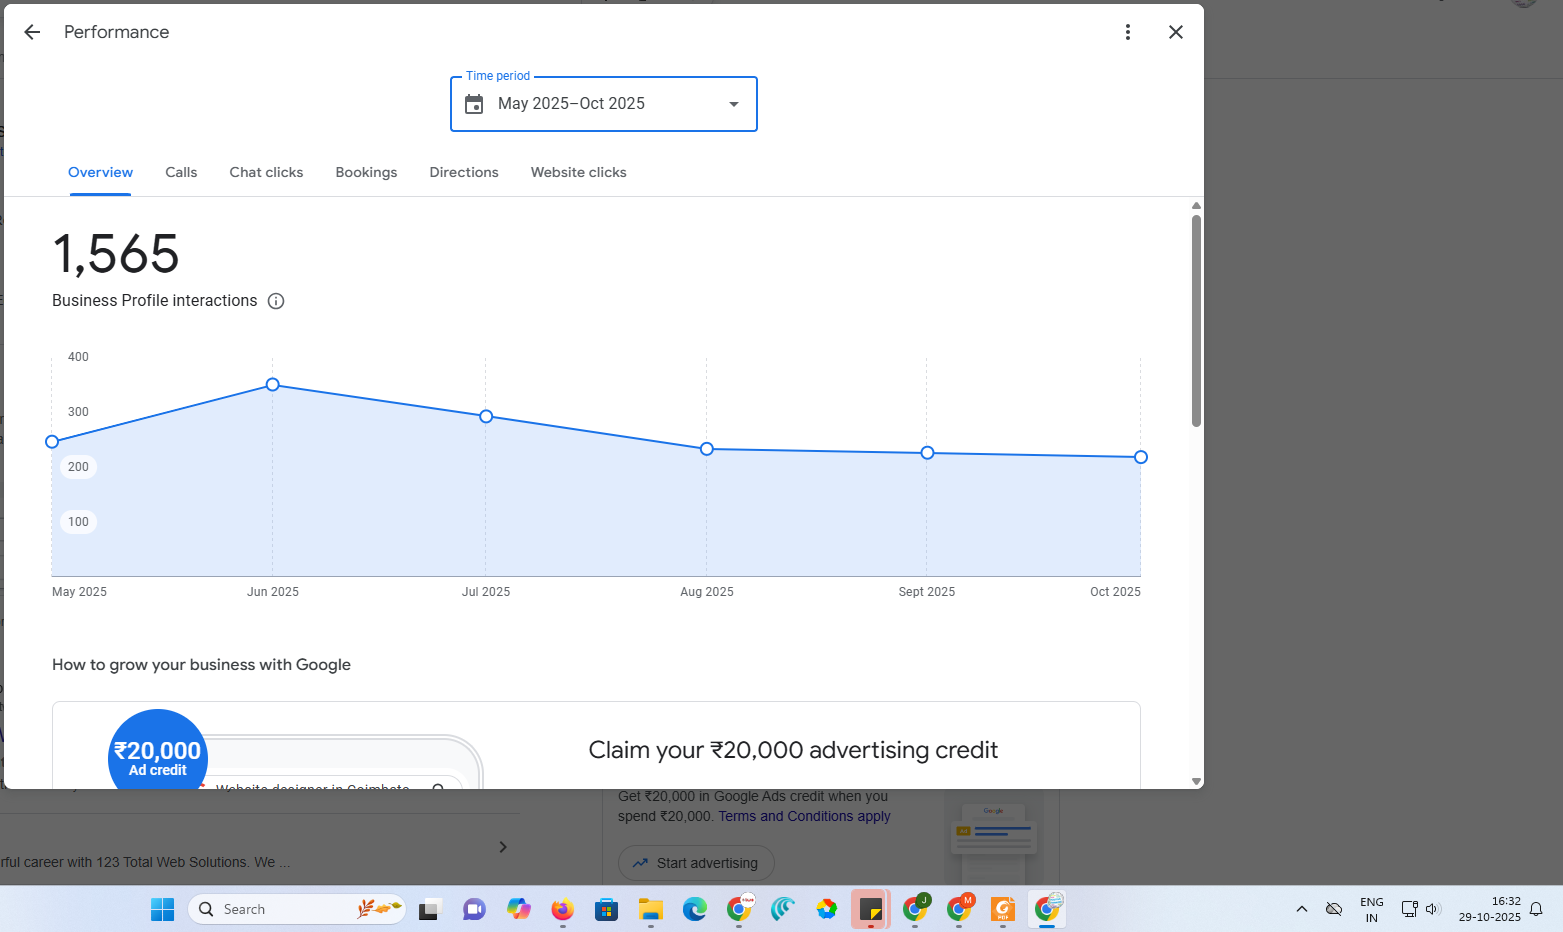1563x932 pixels.
Task: Open the Website clicks tab
Action: pos(578,172)
